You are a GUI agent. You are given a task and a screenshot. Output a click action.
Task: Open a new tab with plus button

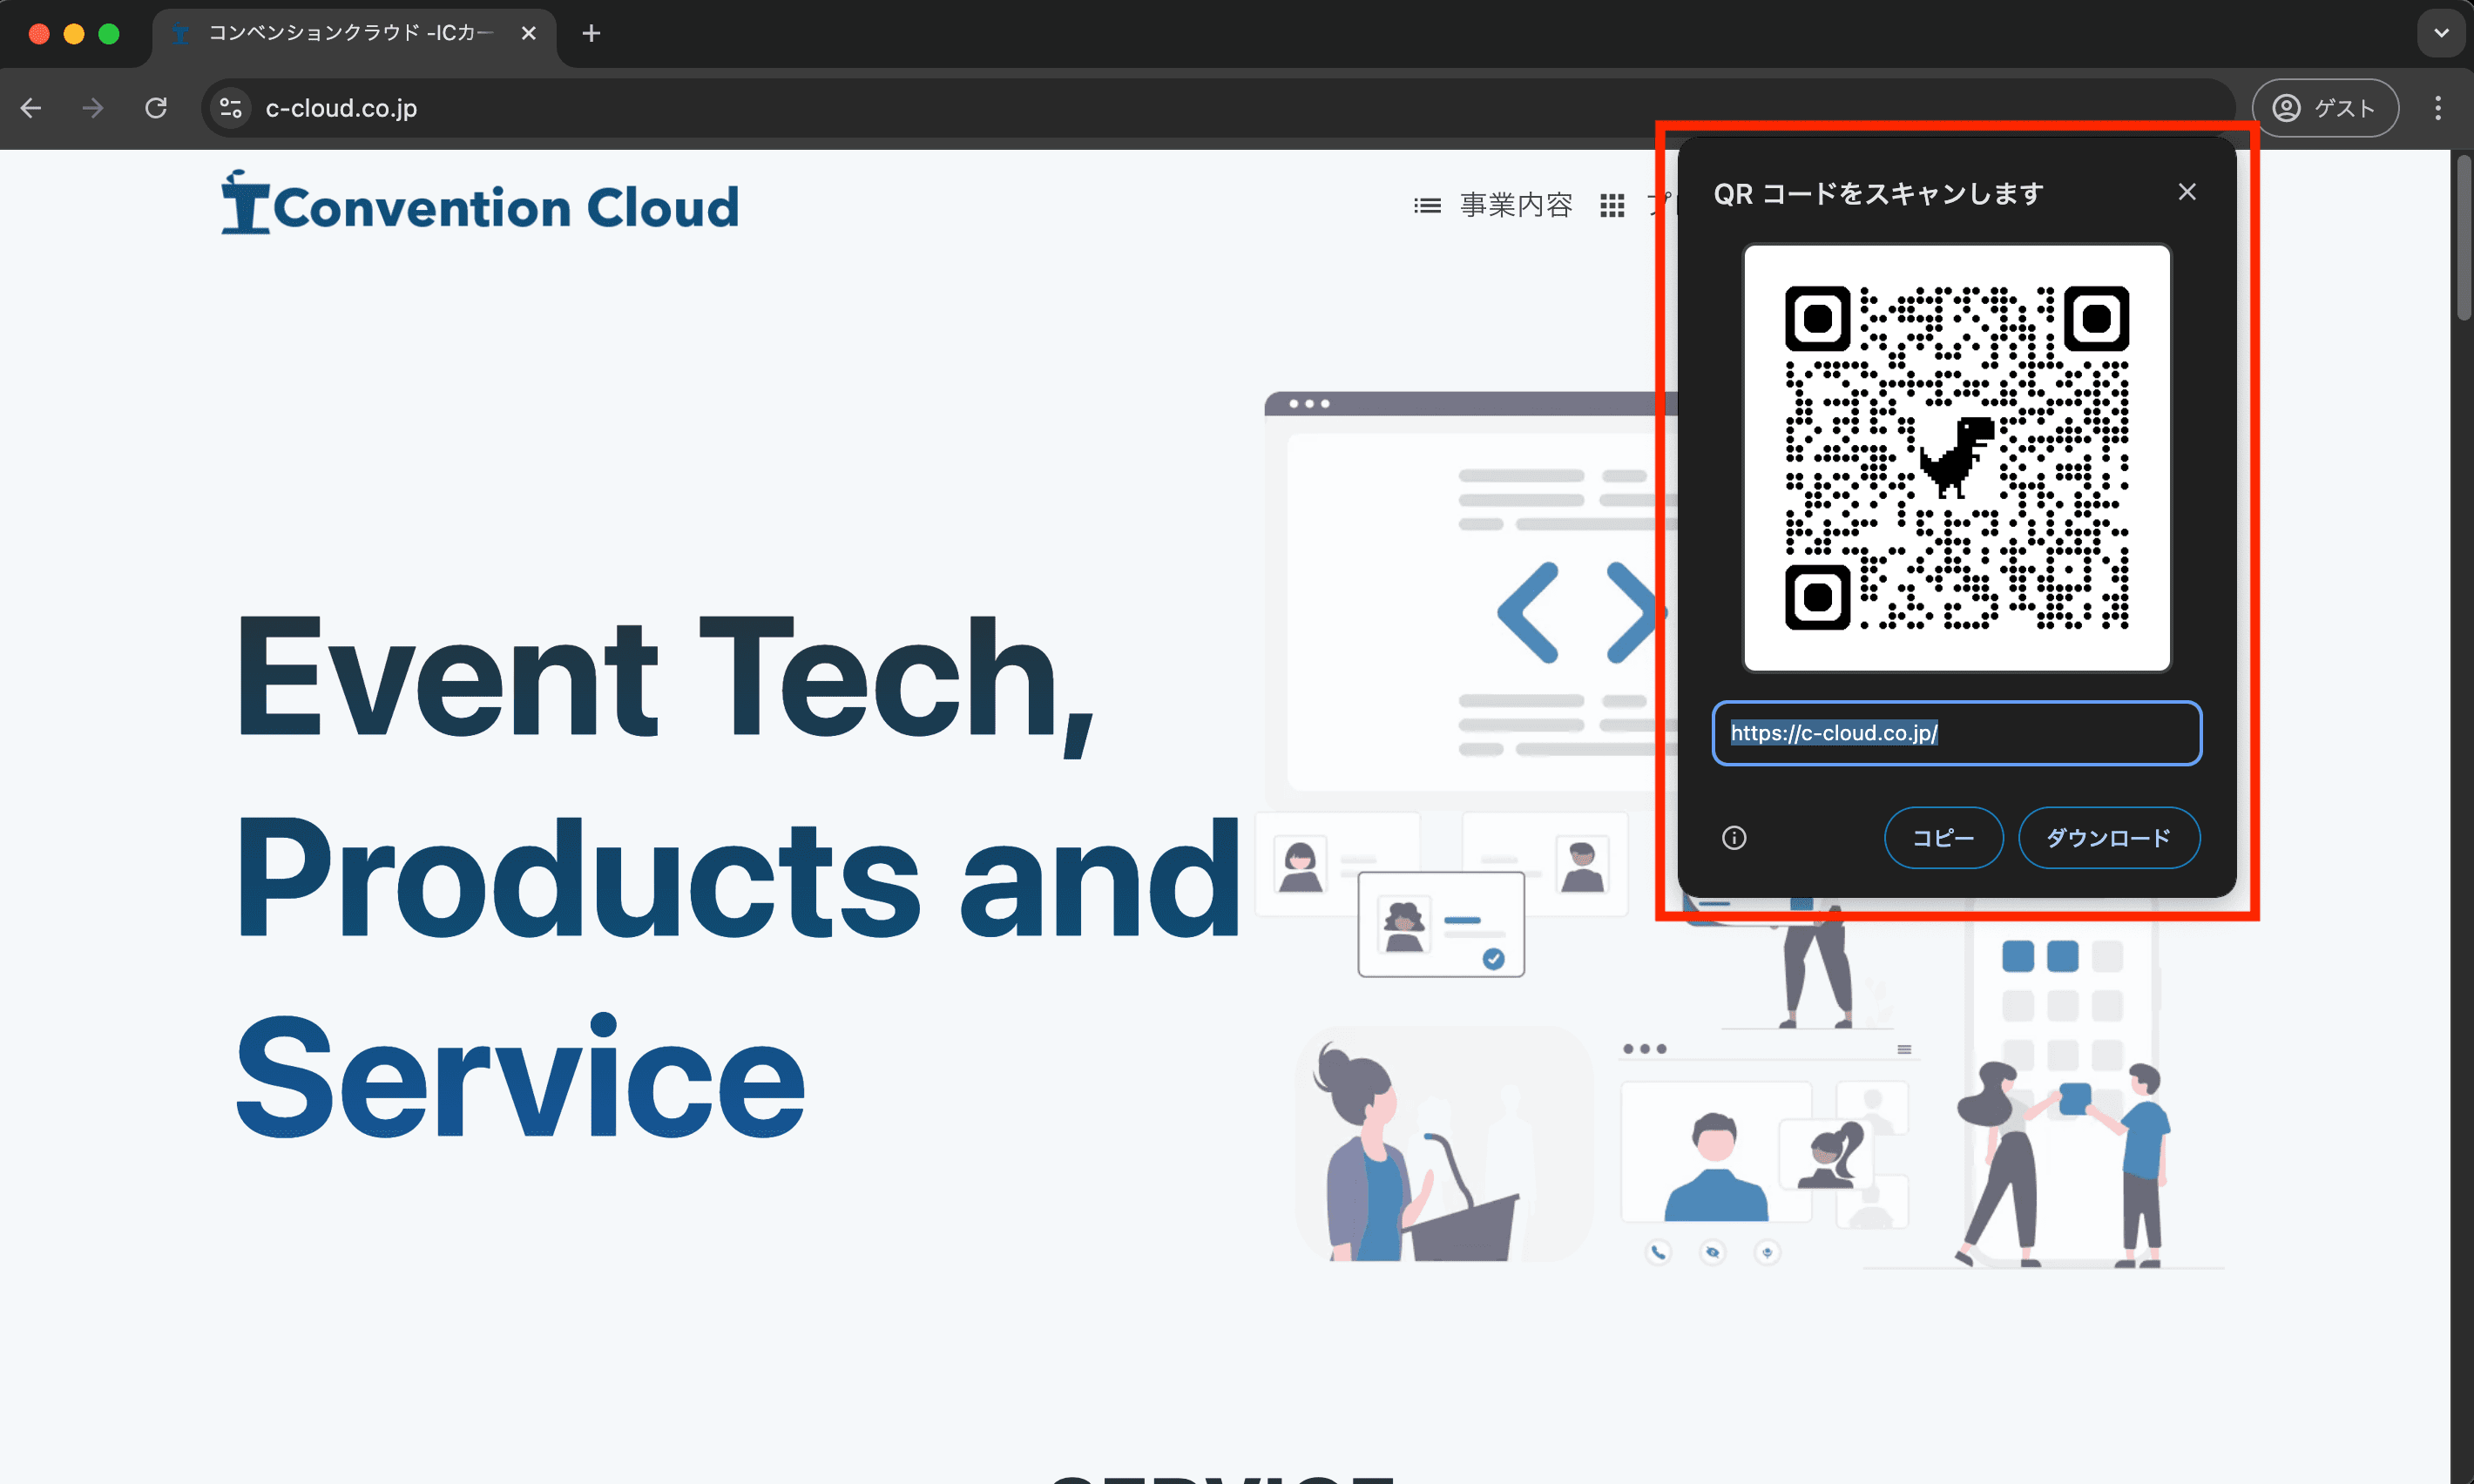tap(591, 34)
